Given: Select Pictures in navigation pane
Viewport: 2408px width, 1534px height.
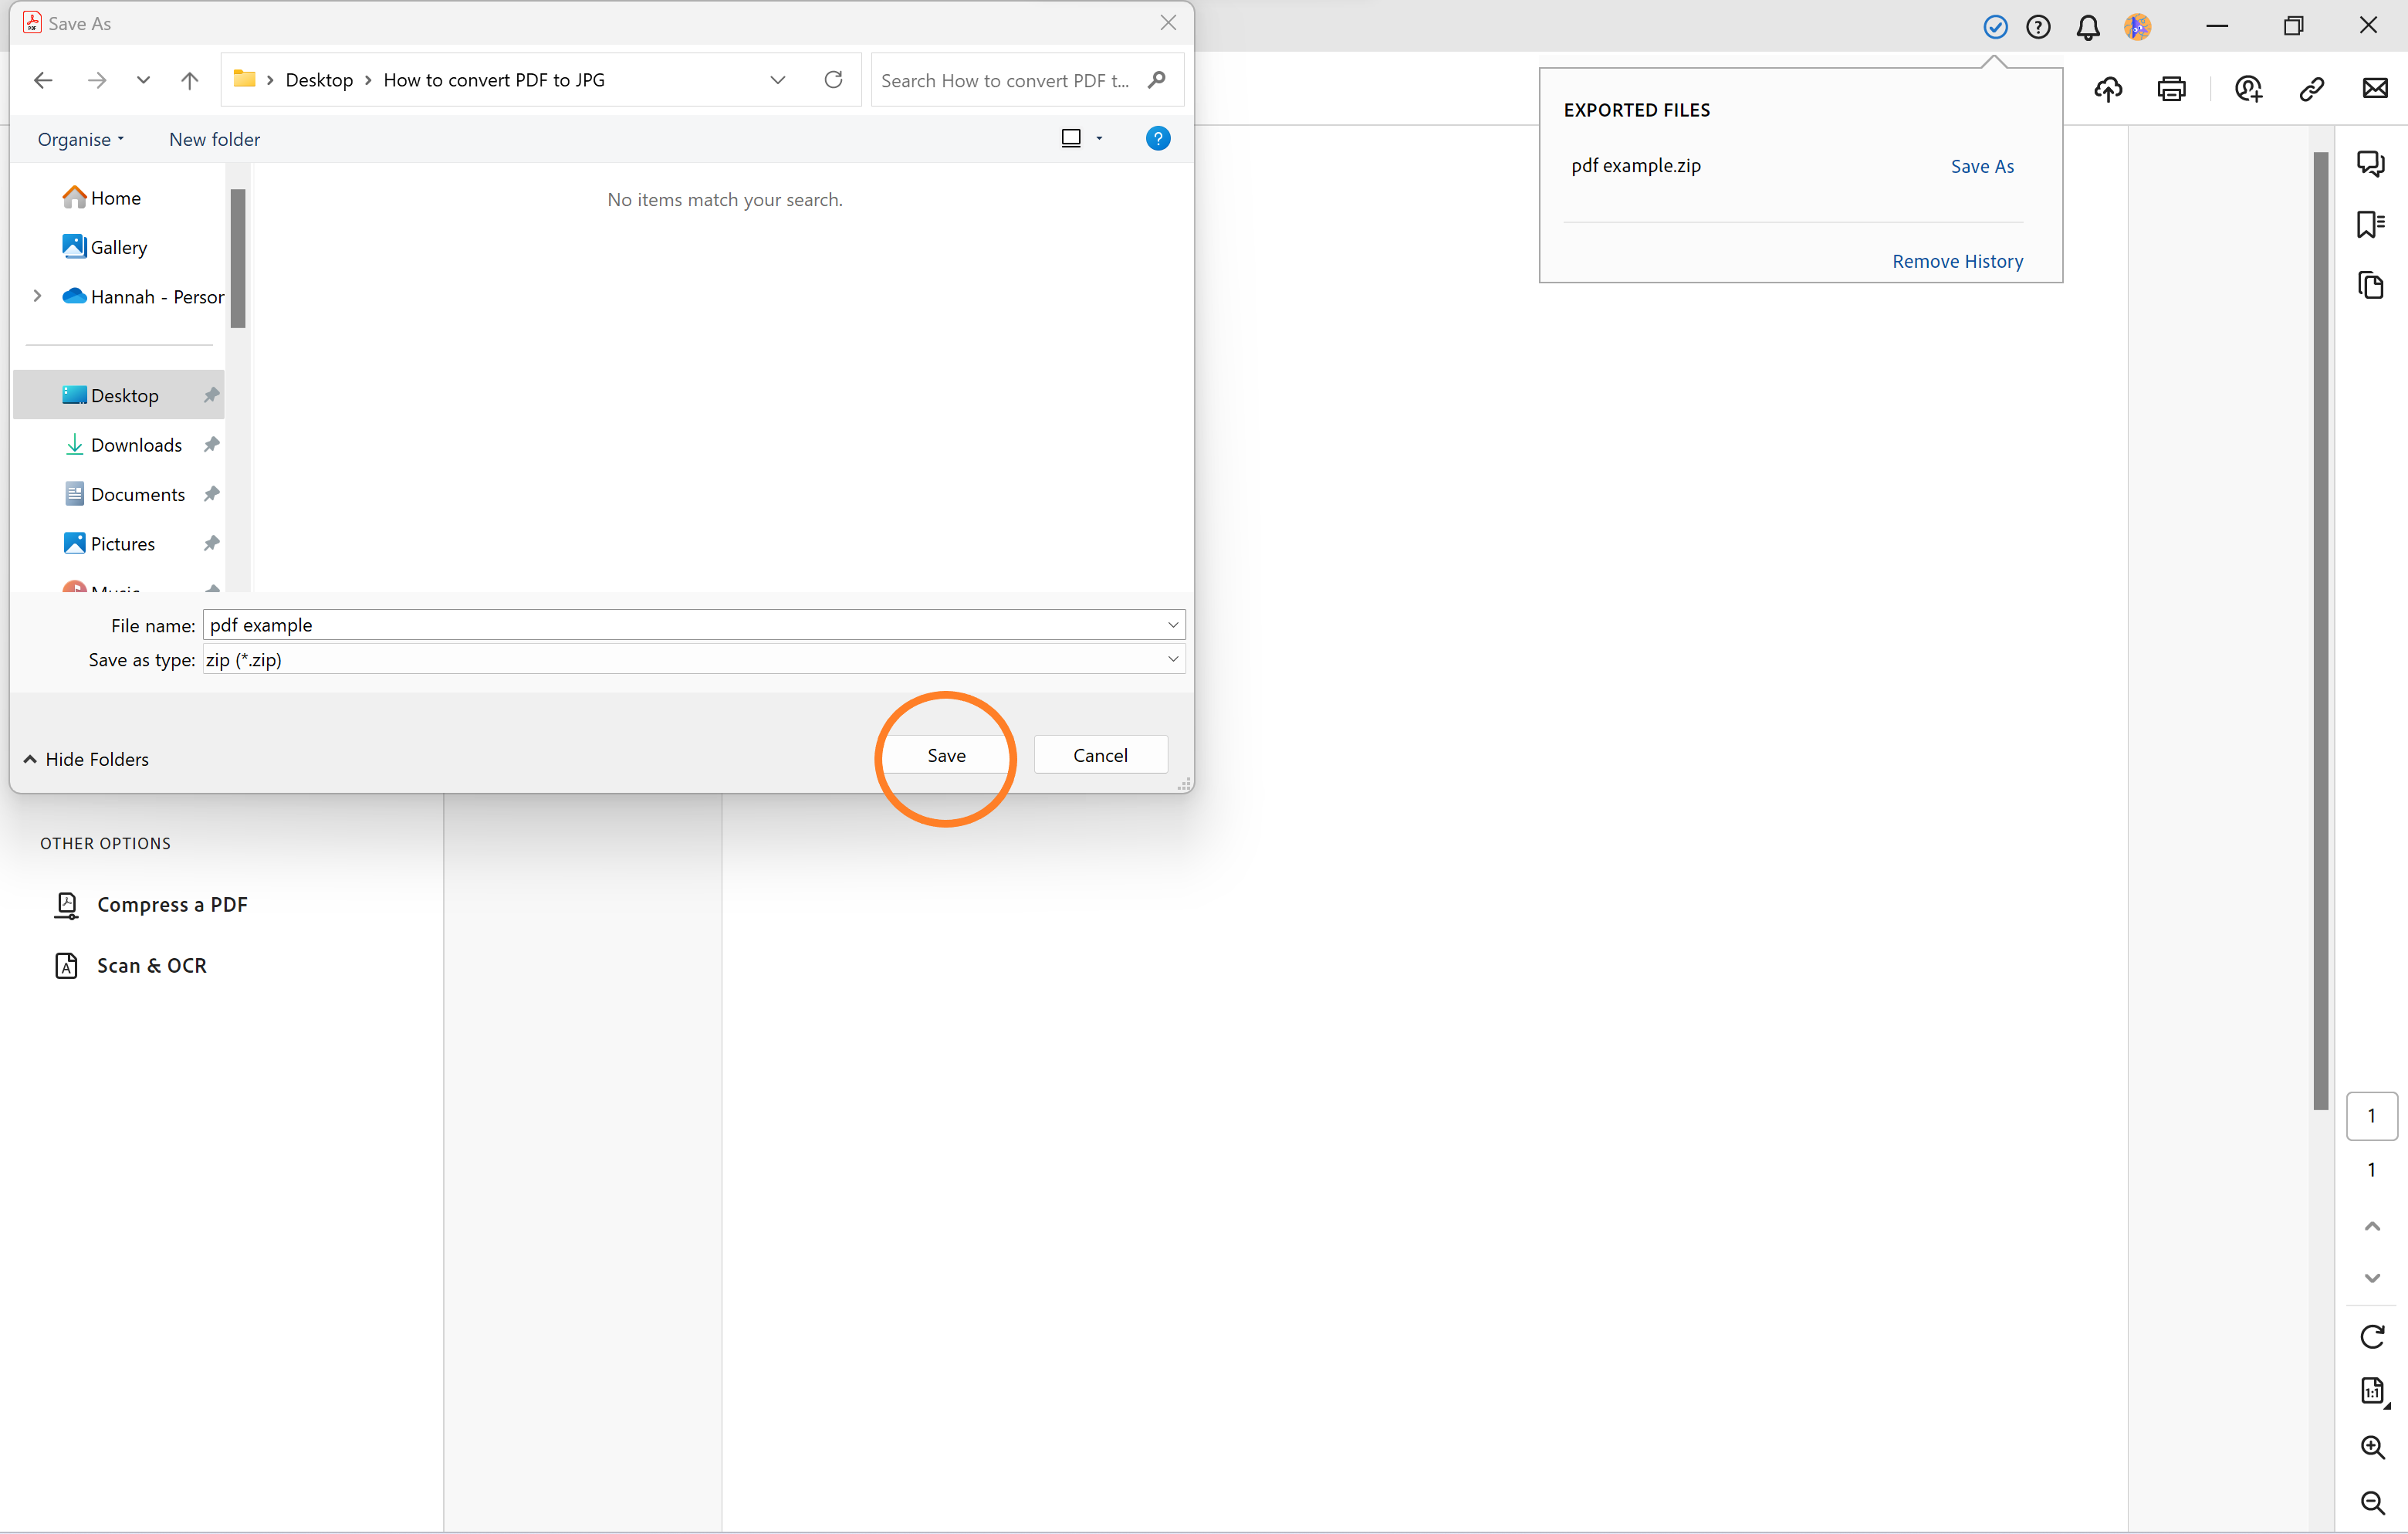Looking at the screenshot, I should (x=110, y=543).
